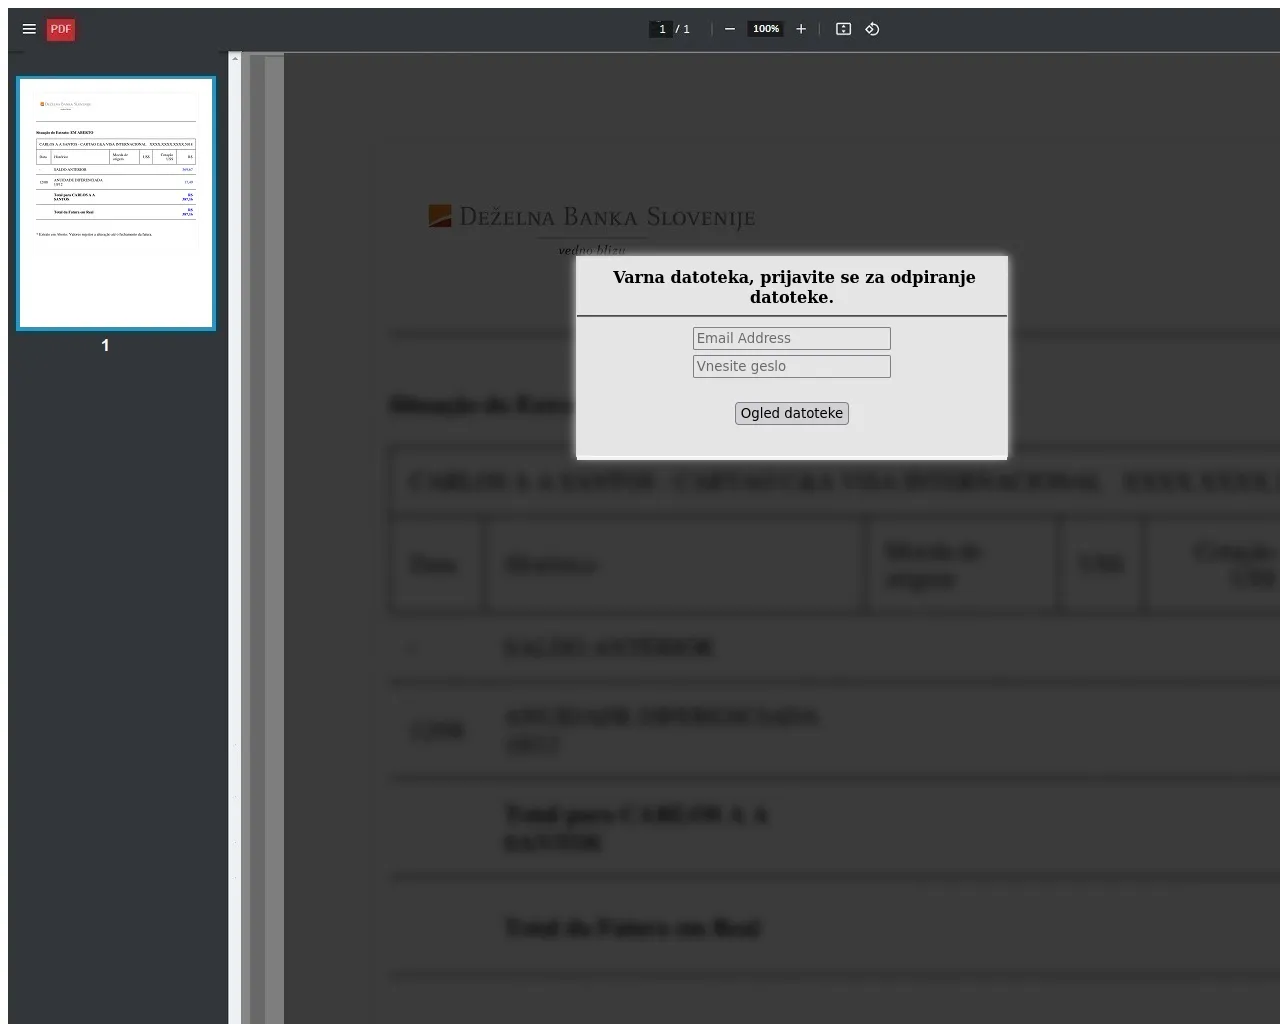Select the page 1 thumbnail
The image size is (1280, 1024).
[116, 203]
